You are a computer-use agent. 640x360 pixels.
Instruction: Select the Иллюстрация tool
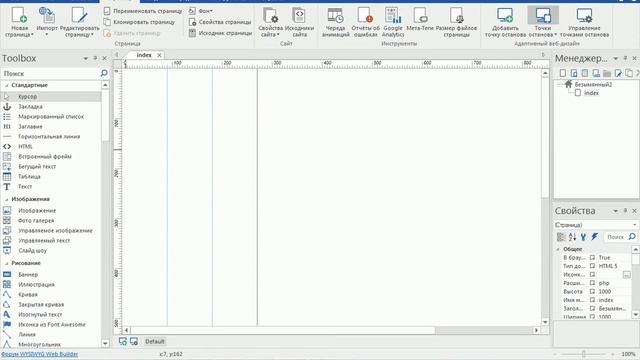click(51, 284)
